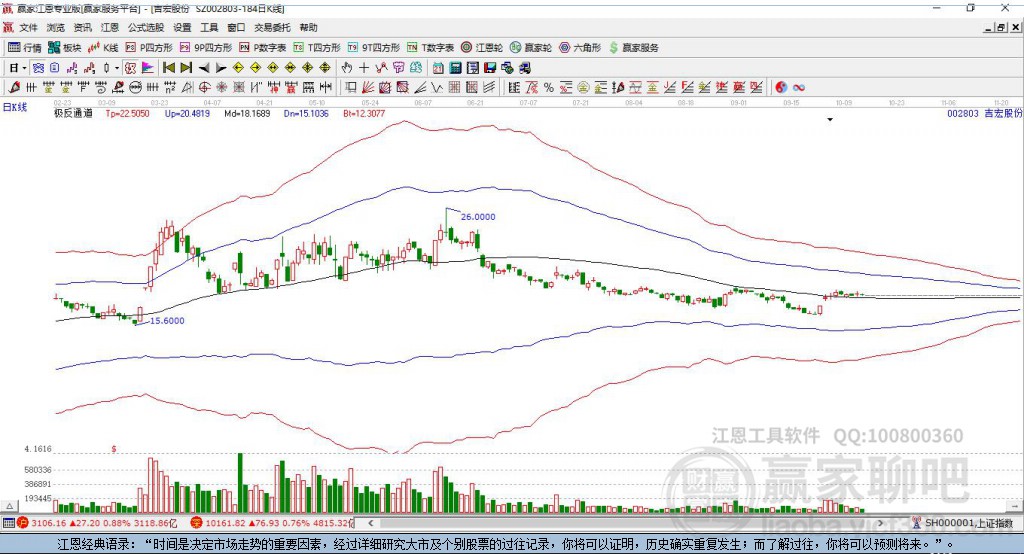Open 赢家服务 with dollar sign icon

[x=634, y=48]
